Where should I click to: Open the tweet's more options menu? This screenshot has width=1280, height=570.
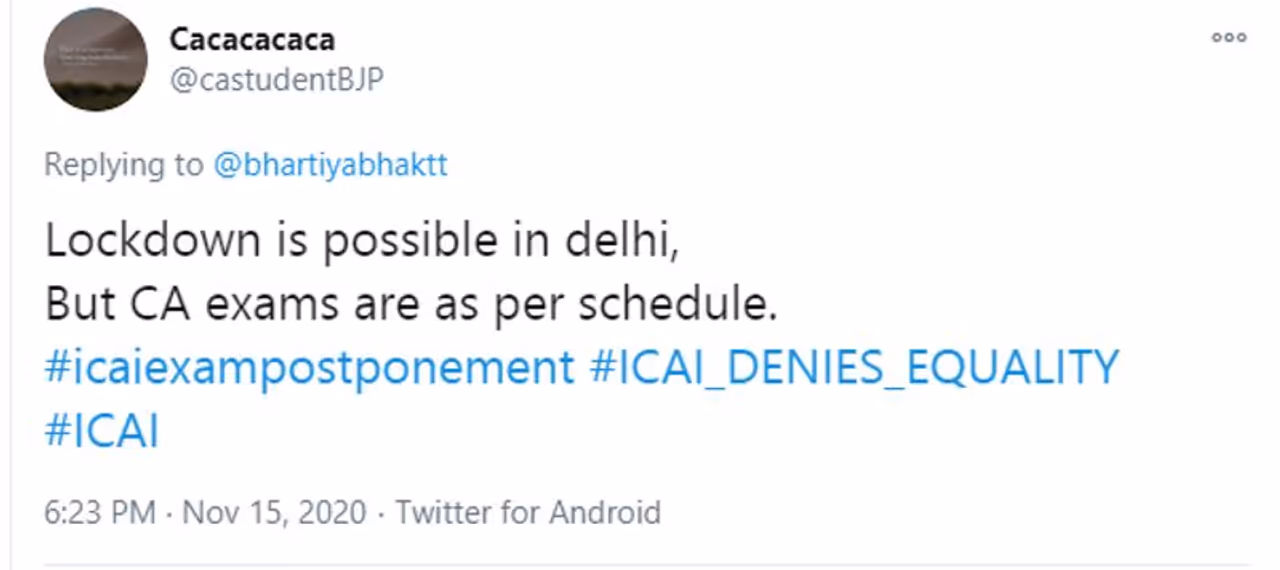pyautogui.click(x=1228, y=38)
